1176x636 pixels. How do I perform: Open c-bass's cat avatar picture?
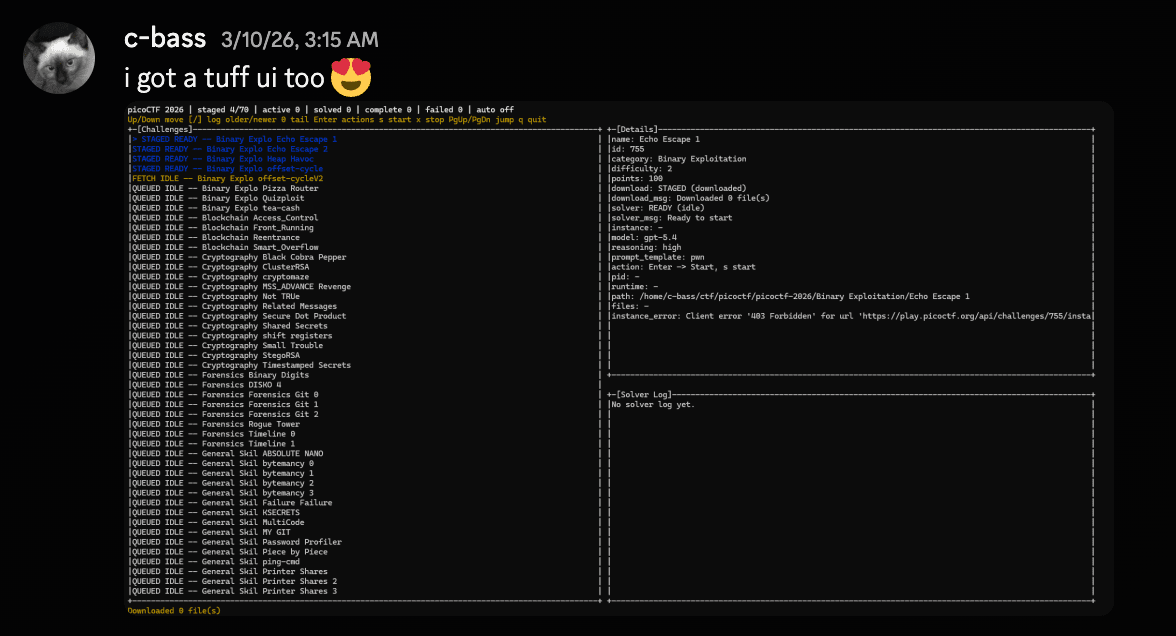click(x=58, y=57)
